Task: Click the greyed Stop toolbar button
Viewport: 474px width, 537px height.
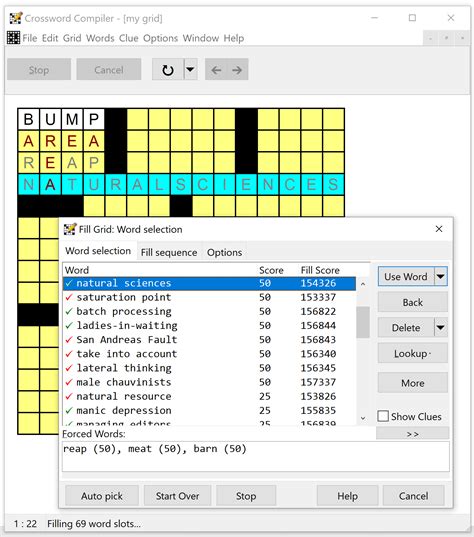Action: point(39,70)
